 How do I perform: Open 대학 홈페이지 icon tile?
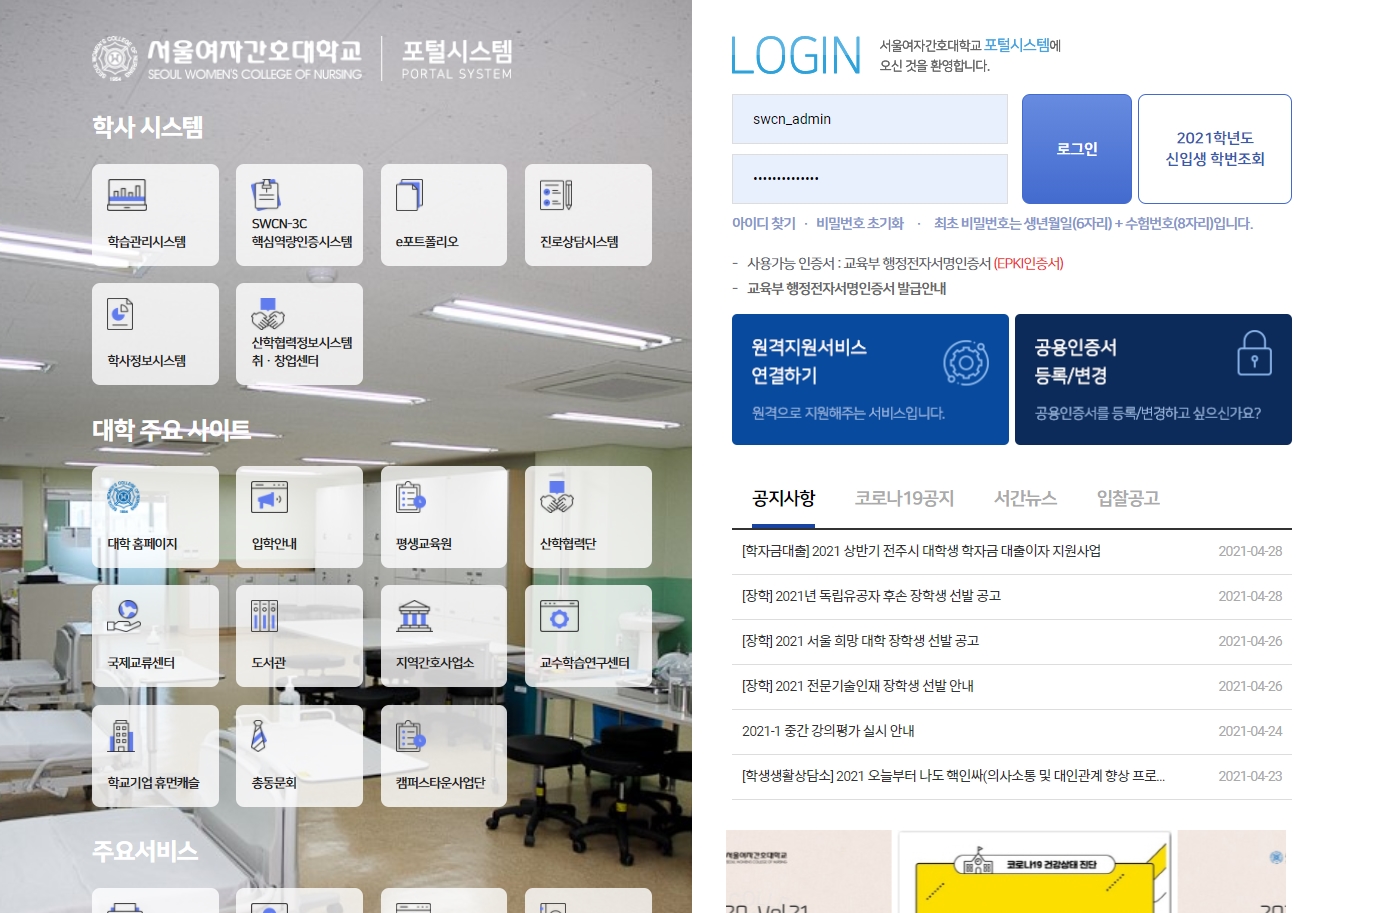tap(155, 517)
